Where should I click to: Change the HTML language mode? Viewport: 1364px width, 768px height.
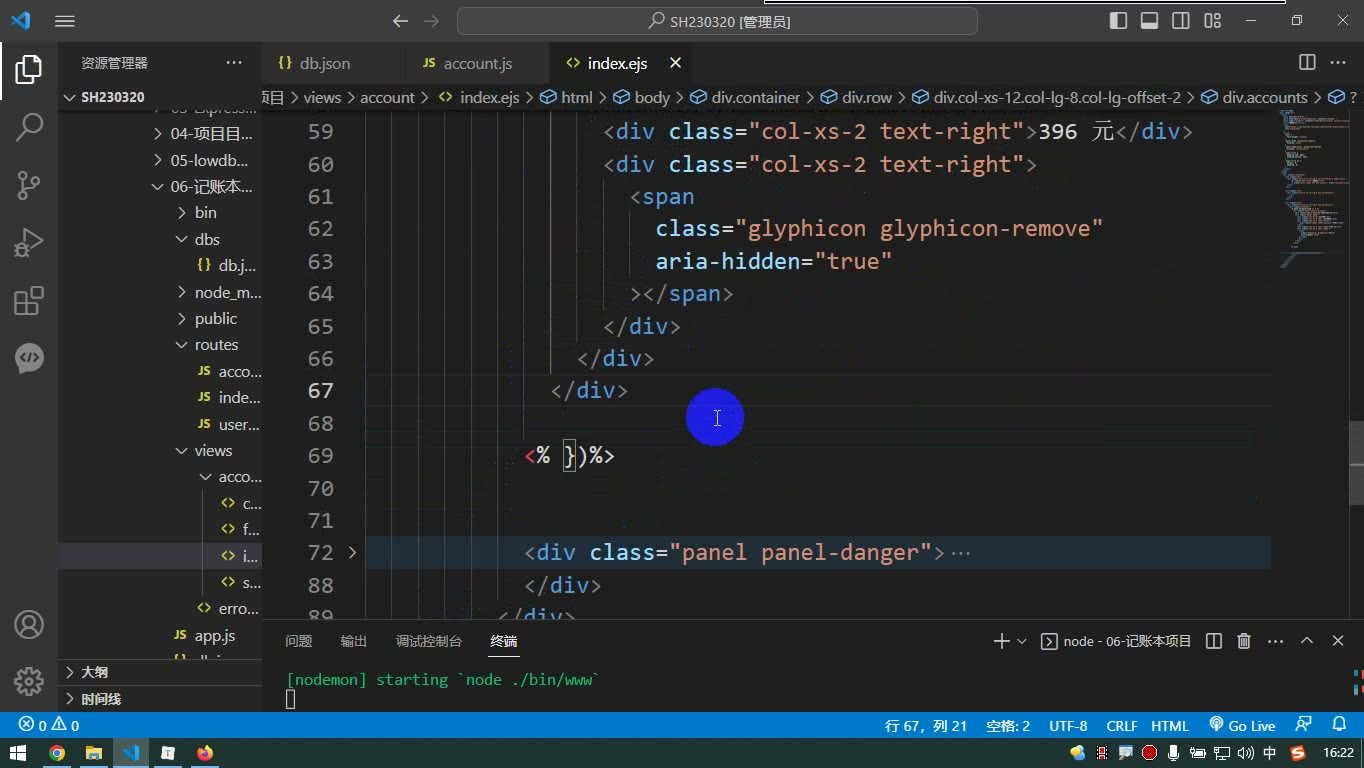pos(1169,725)
